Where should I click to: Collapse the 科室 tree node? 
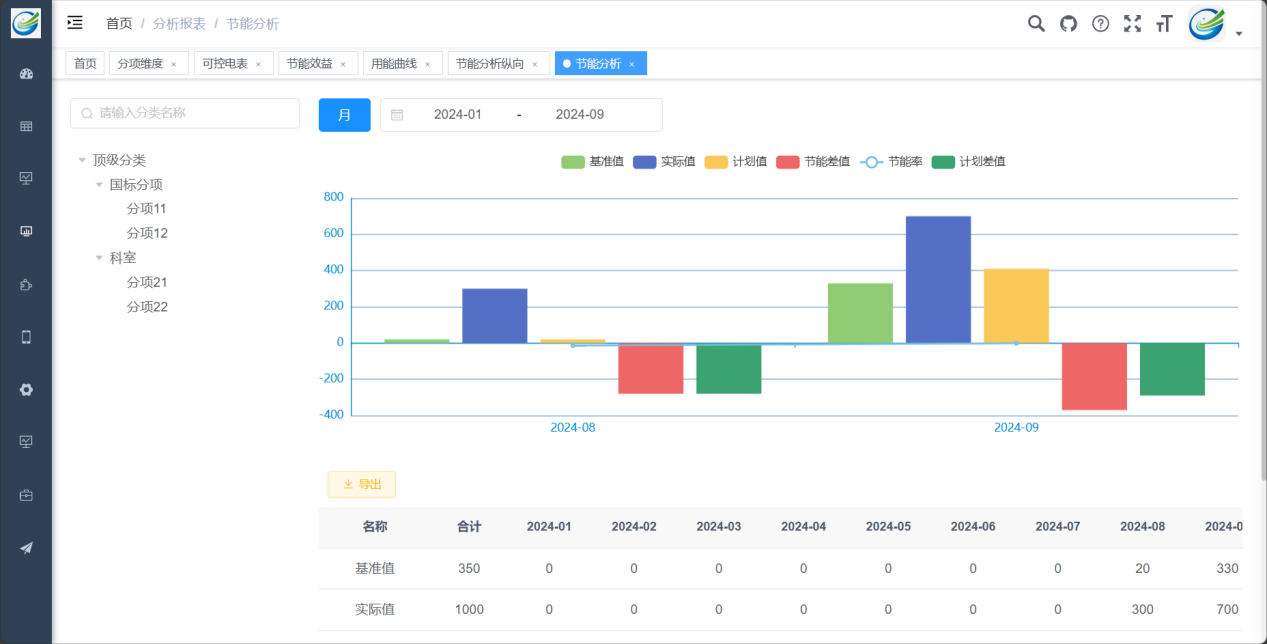pos(99,258)
